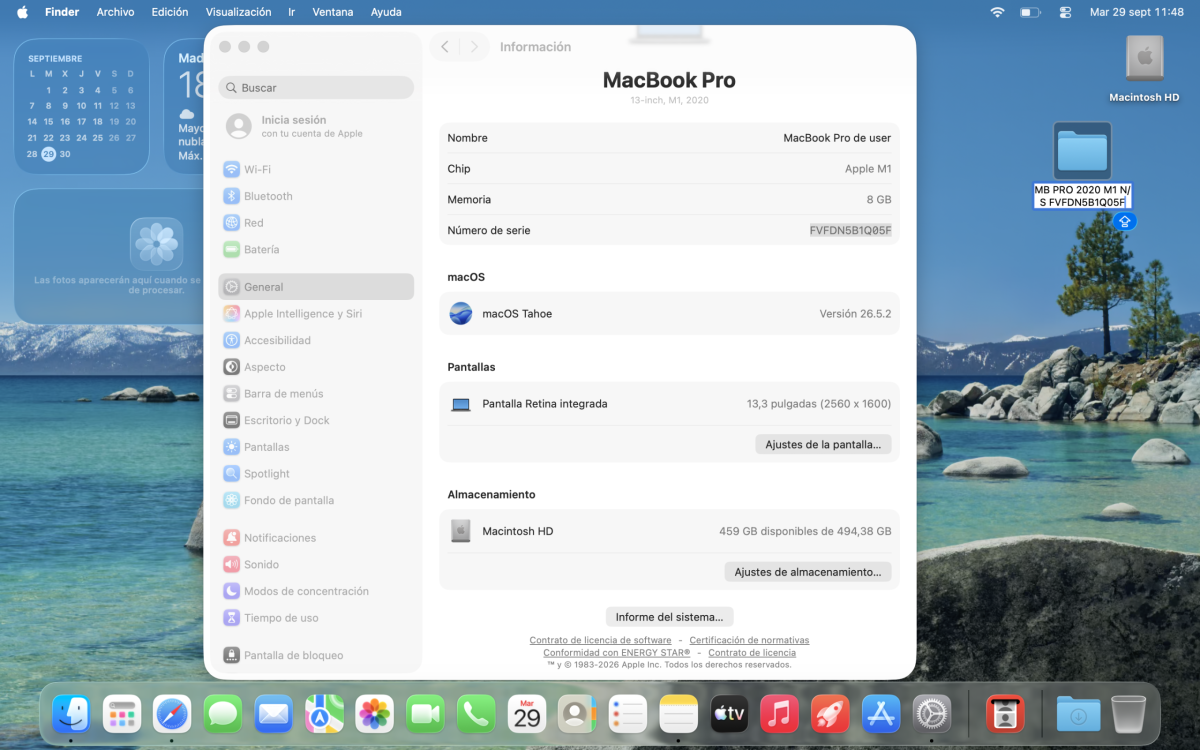Open FaceTime in the Dock

425,714
